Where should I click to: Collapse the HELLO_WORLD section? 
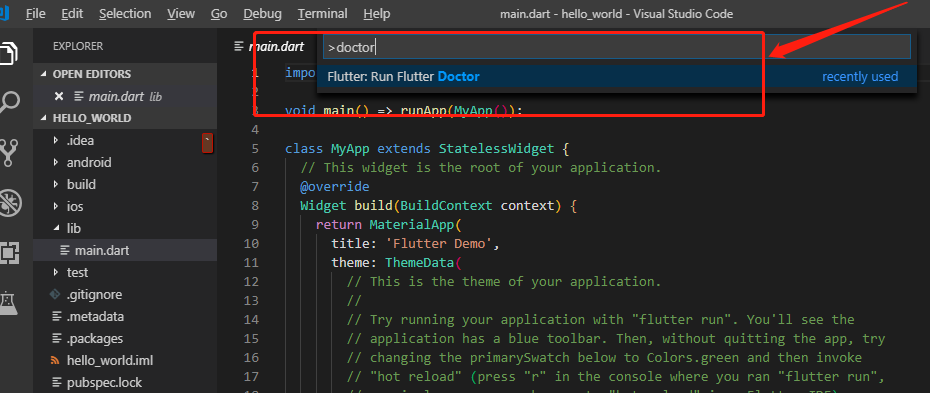pos(43,118)
